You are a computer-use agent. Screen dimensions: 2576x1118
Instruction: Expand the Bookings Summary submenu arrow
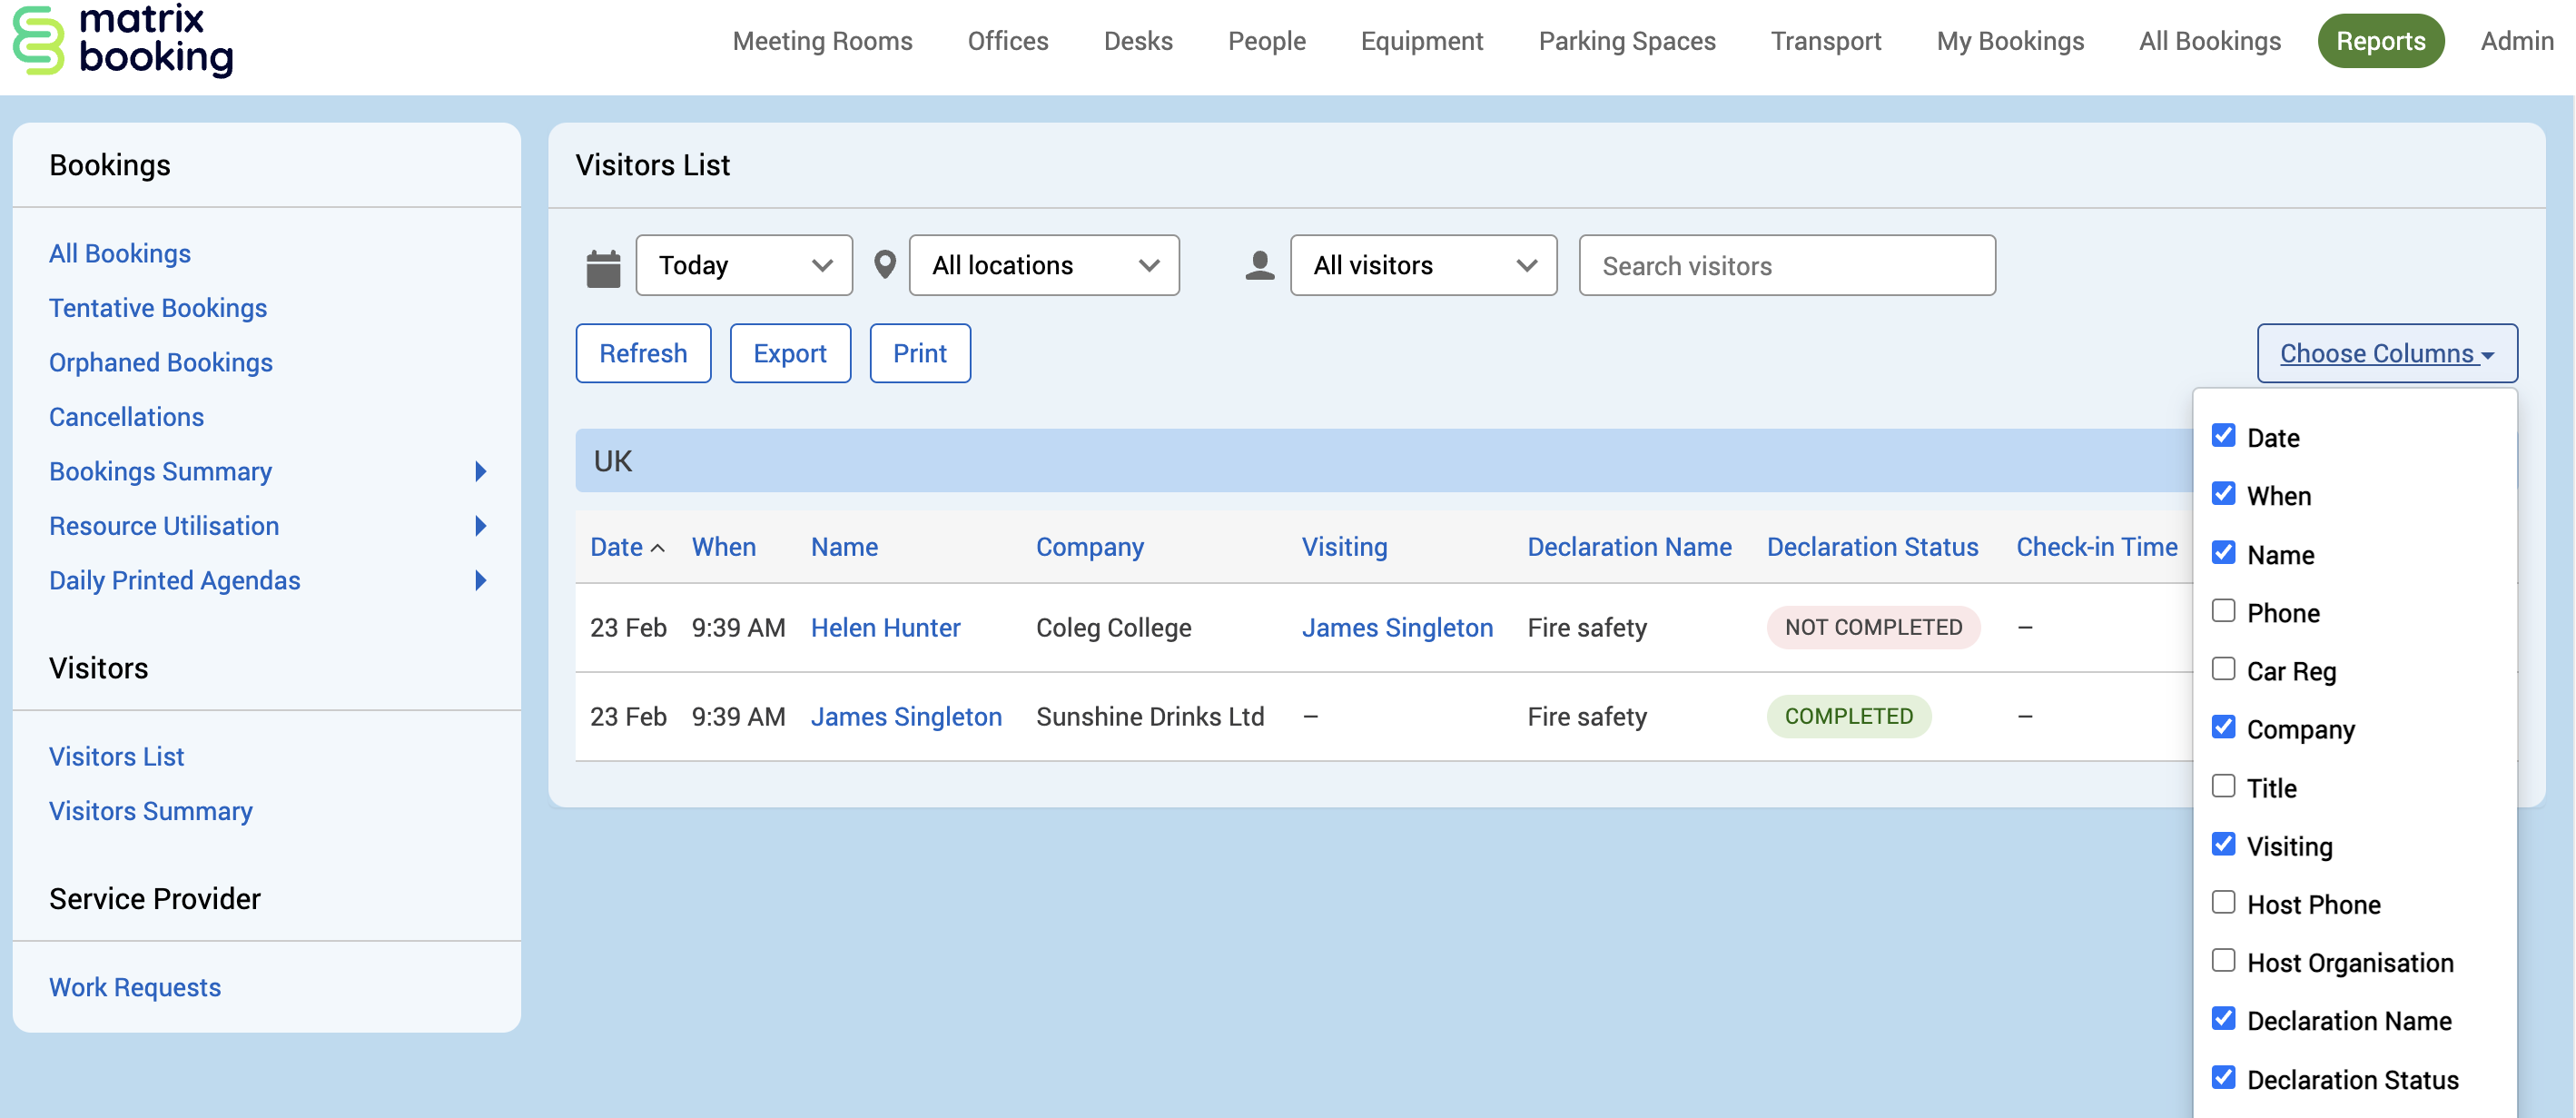[480, 471]
